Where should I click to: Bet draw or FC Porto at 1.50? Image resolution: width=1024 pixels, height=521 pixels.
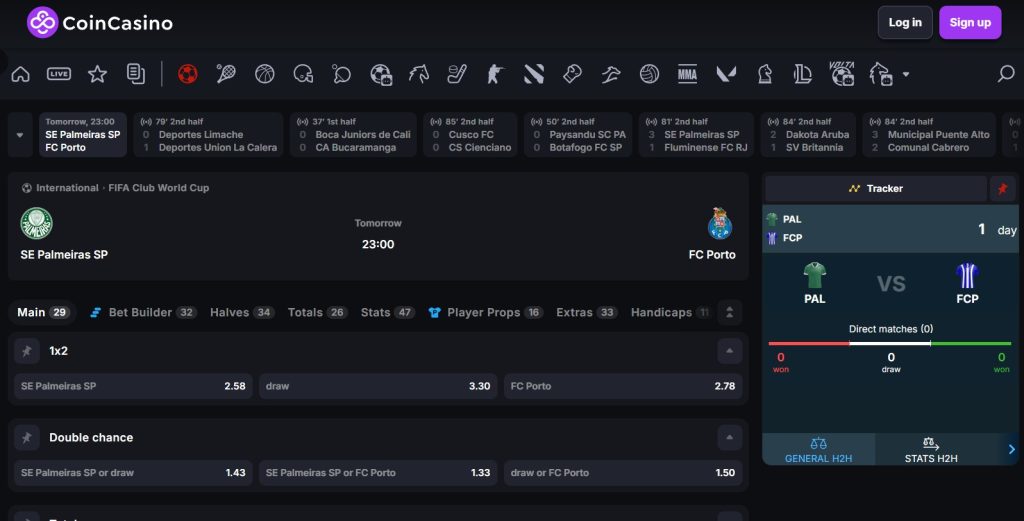(623, 473)
